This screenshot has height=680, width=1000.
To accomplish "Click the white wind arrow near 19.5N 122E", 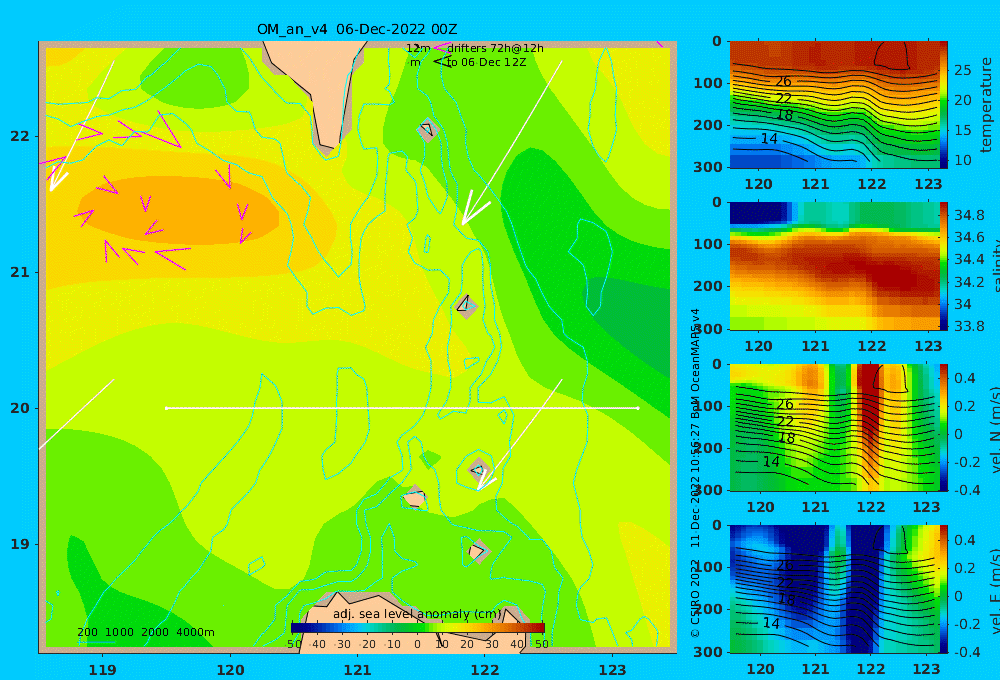I will point(519,435).
